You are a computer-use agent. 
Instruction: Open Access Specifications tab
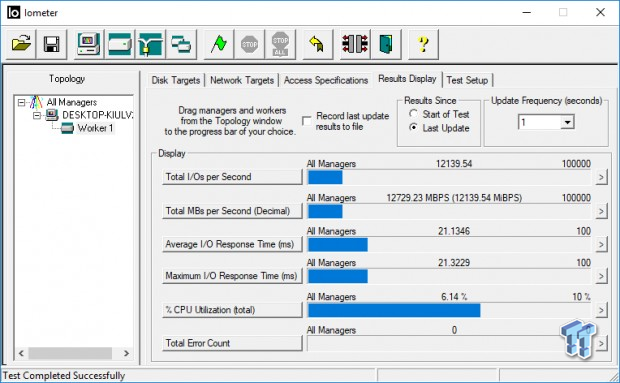coord(326,80)
